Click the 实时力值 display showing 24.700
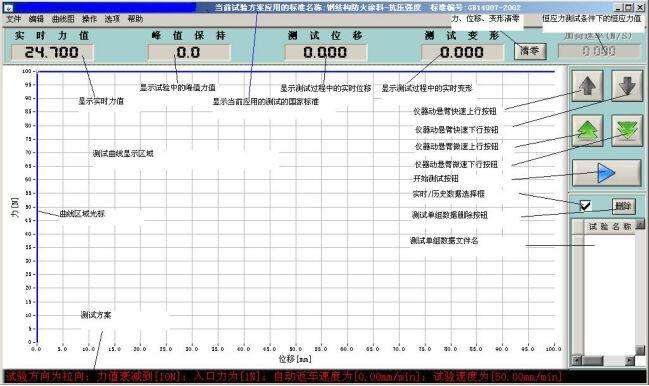The width and height of the screenshot is (649, 386). [x=52, y=53]
